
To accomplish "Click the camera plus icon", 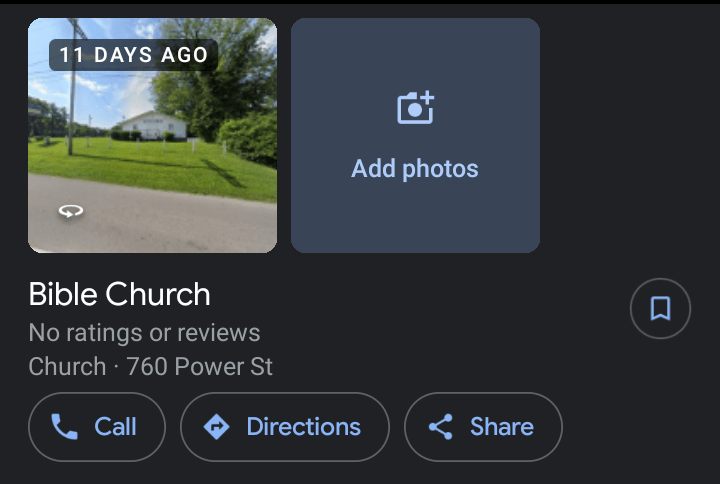I will click(x=416, y=107).
